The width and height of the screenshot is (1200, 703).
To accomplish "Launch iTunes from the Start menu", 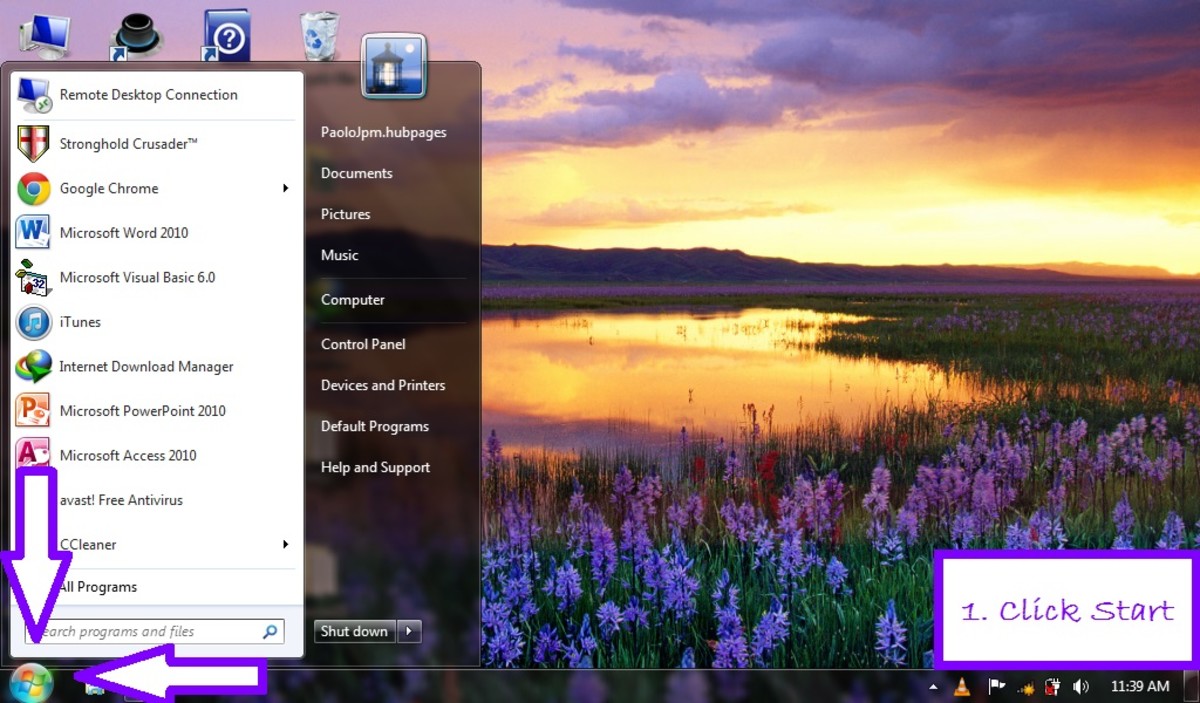I will click(x=78, y=322).
